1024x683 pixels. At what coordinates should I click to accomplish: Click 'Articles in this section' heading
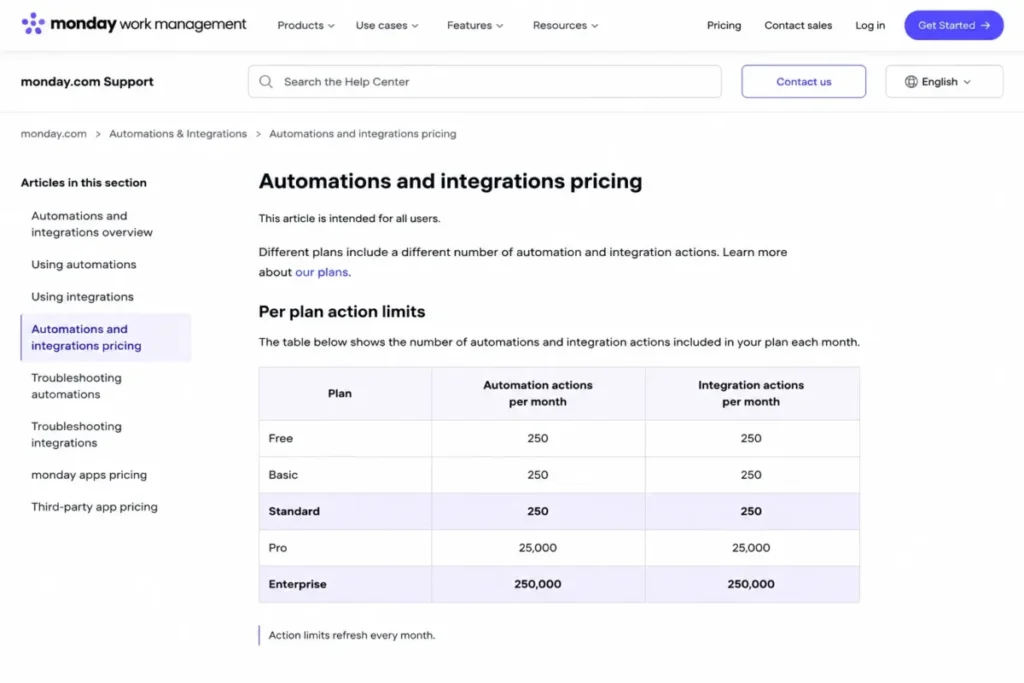tap(84, 183)
